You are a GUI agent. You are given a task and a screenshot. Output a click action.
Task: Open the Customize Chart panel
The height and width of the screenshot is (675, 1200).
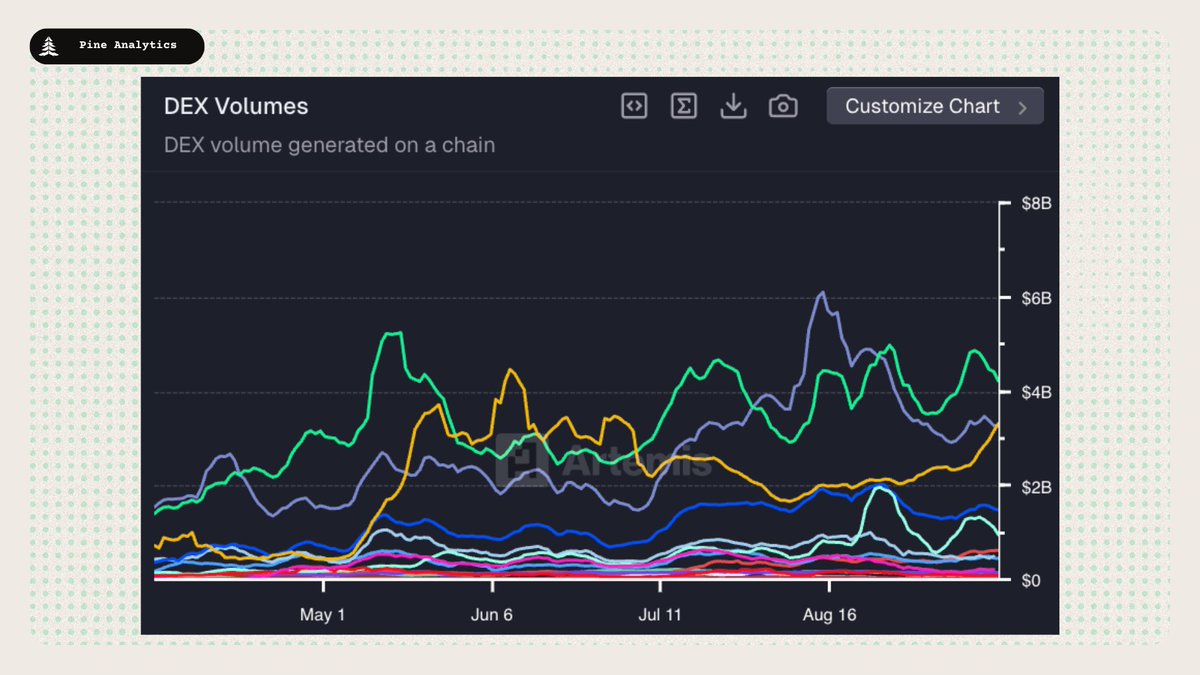tap(935, 106)
